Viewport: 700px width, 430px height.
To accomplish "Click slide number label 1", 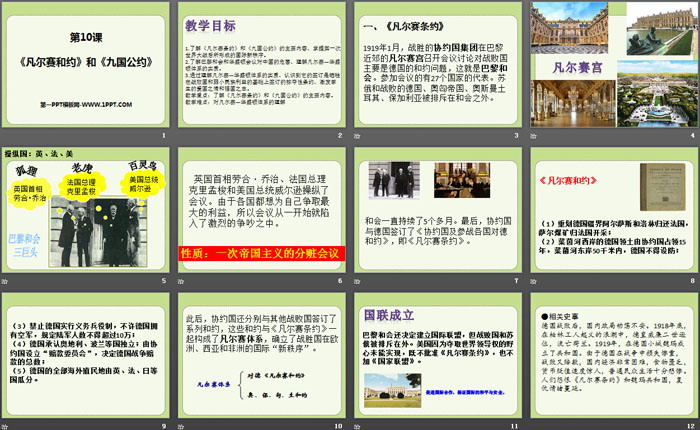I will point(164,135).
